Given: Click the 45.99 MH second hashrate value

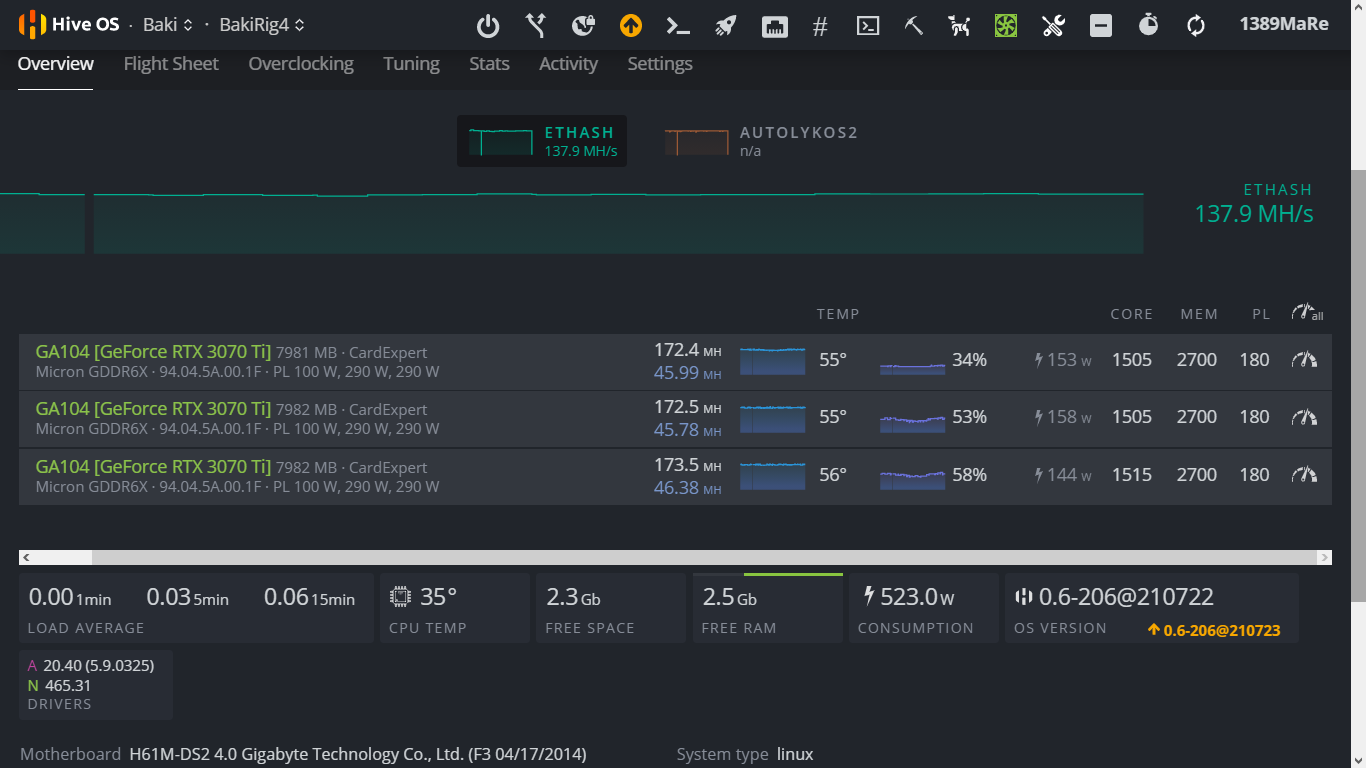Looking at the screenshot, I should point(688,372).
